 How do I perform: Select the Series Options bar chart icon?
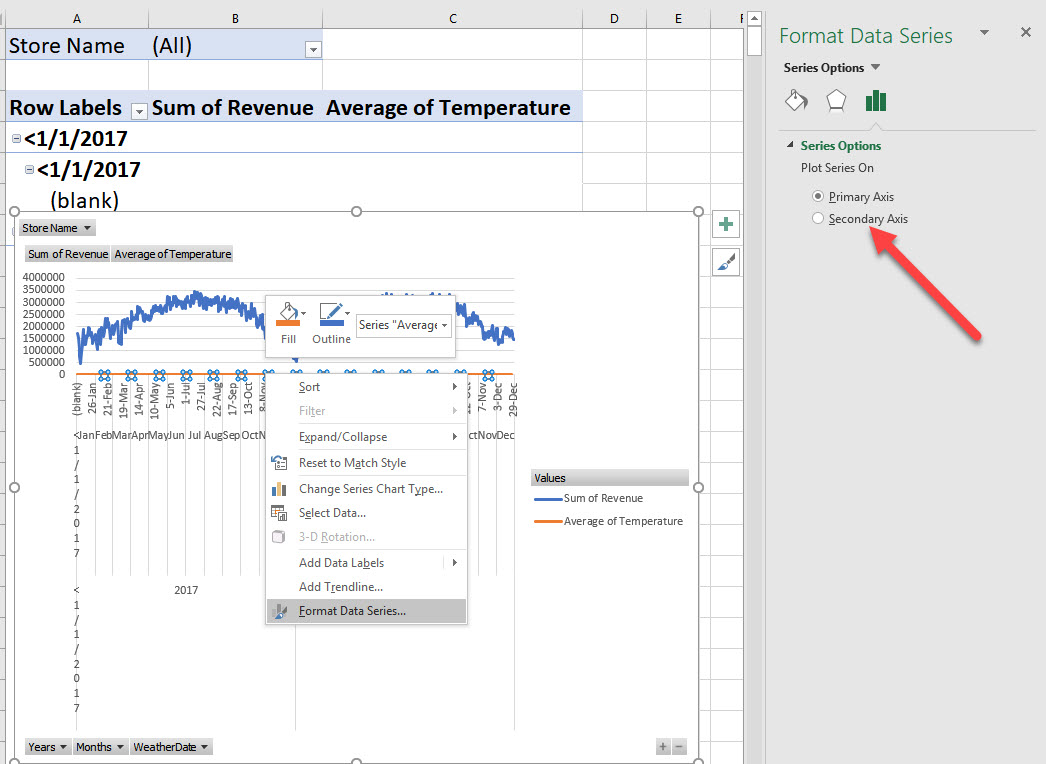(876, 101)
